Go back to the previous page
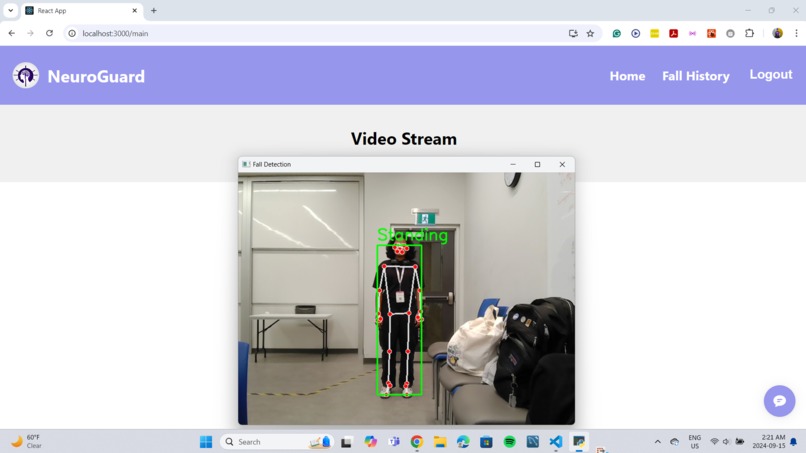The image size is (806, 453). tap(11, 33)
